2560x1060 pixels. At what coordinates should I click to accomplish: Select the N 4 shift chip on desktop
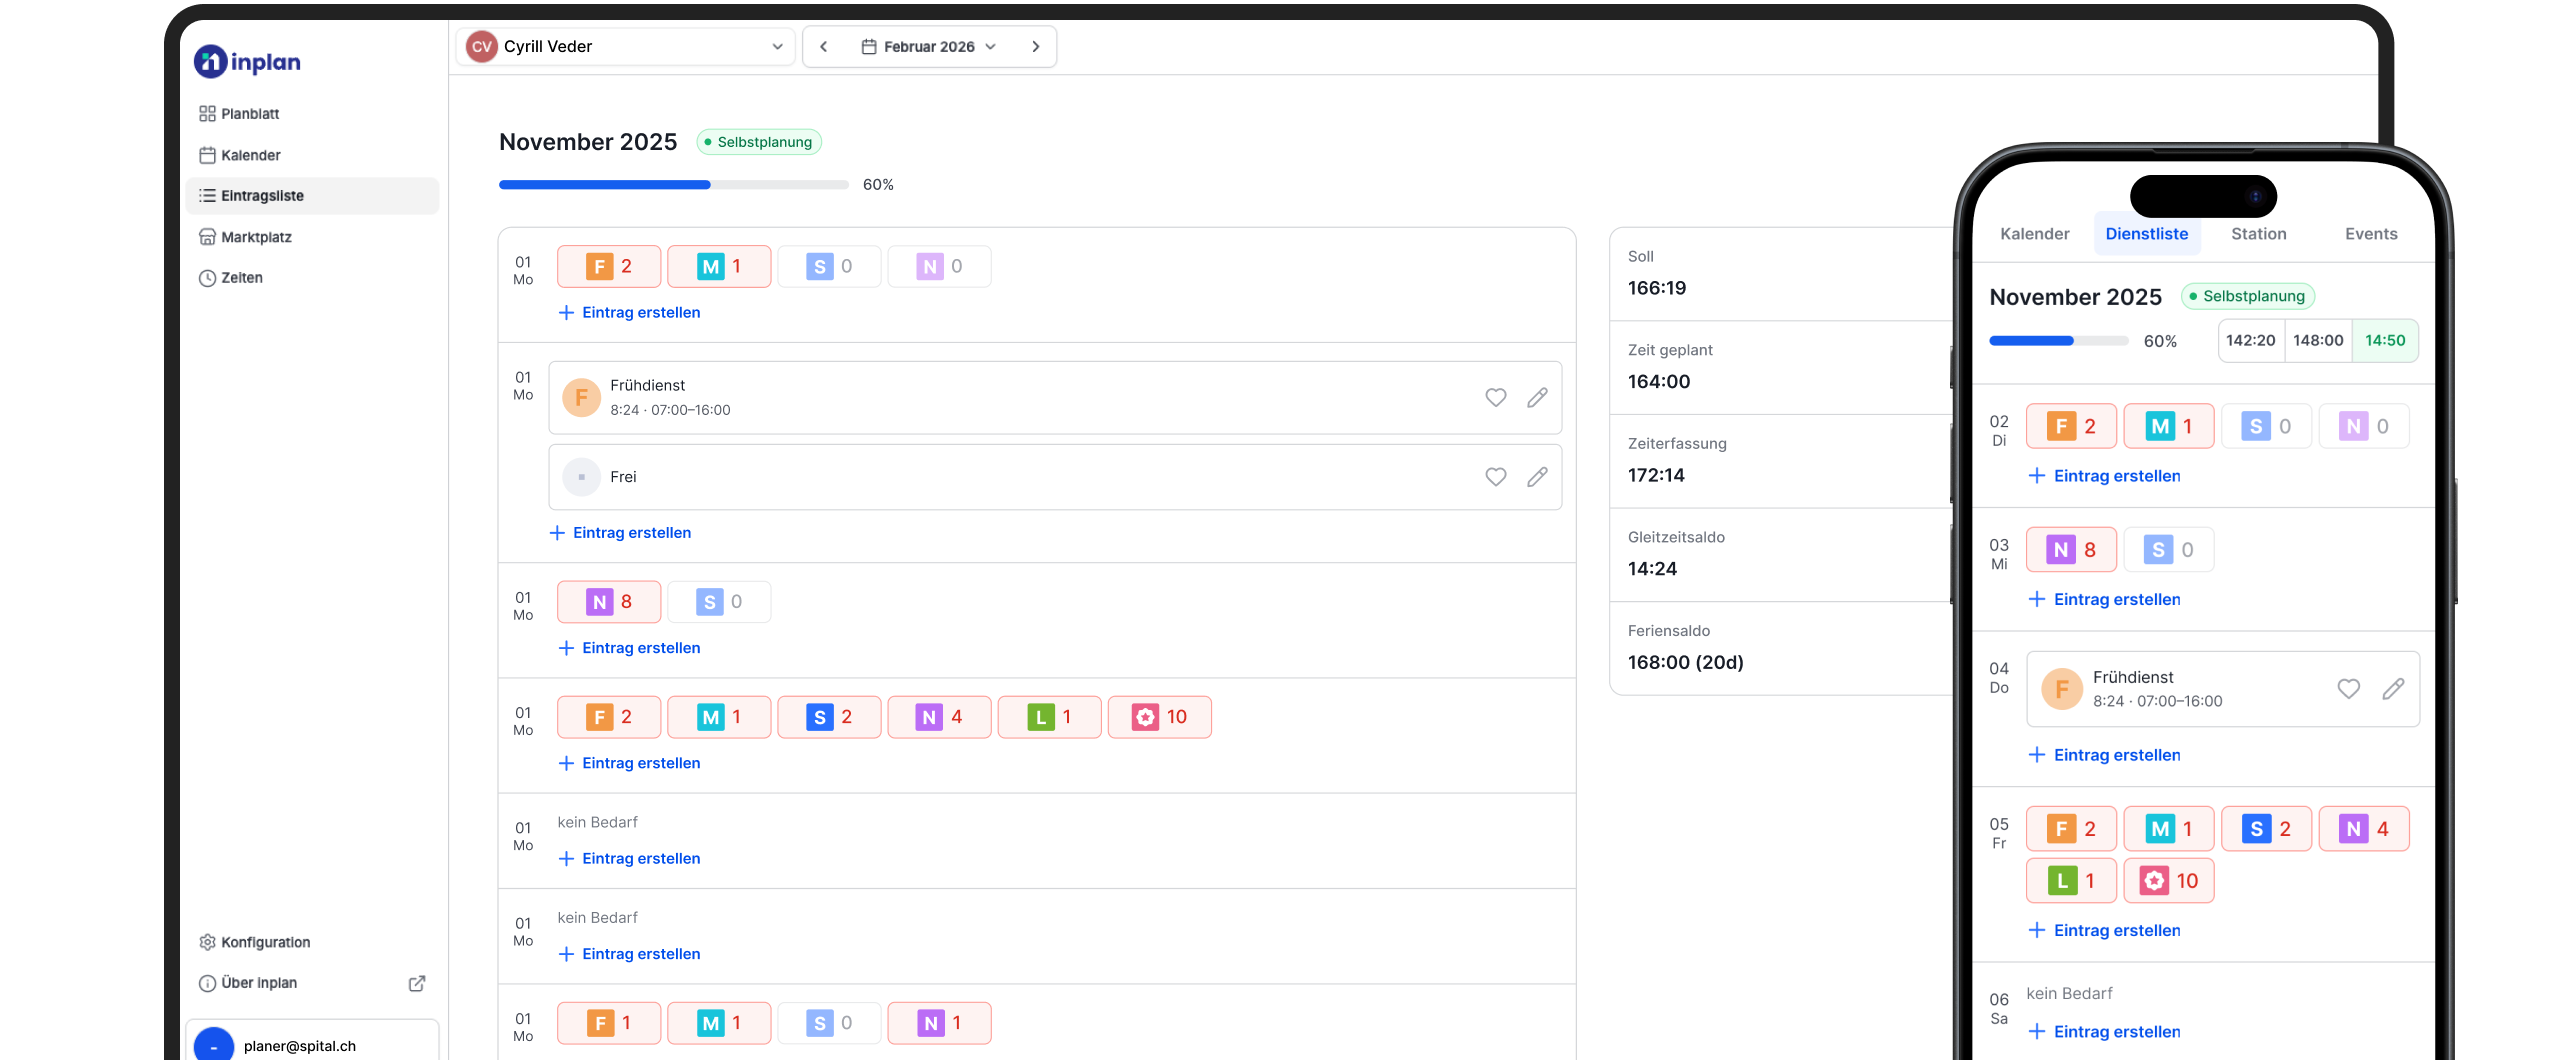tap(939, 717)
